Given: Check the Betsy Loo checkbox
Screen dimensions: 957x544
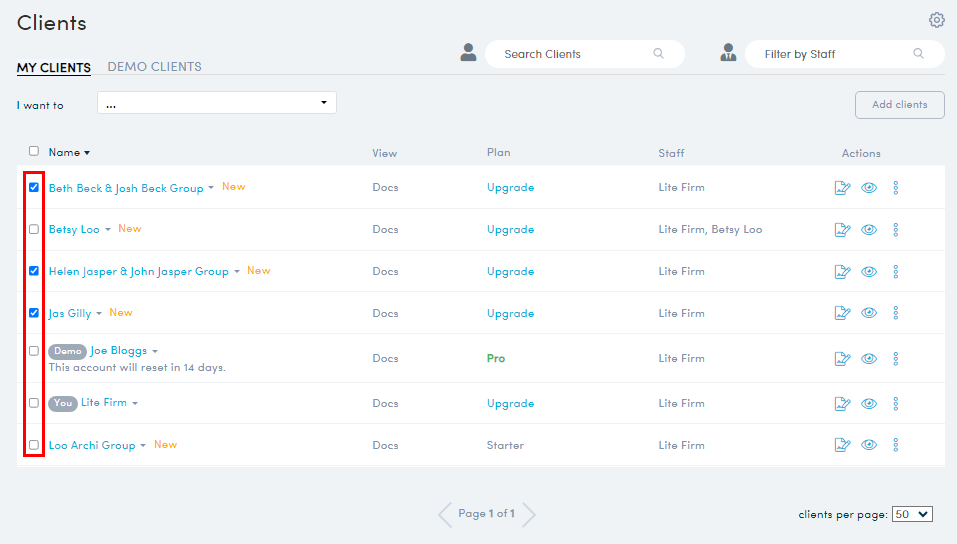Looking at the screenshot, I should 34,229.
